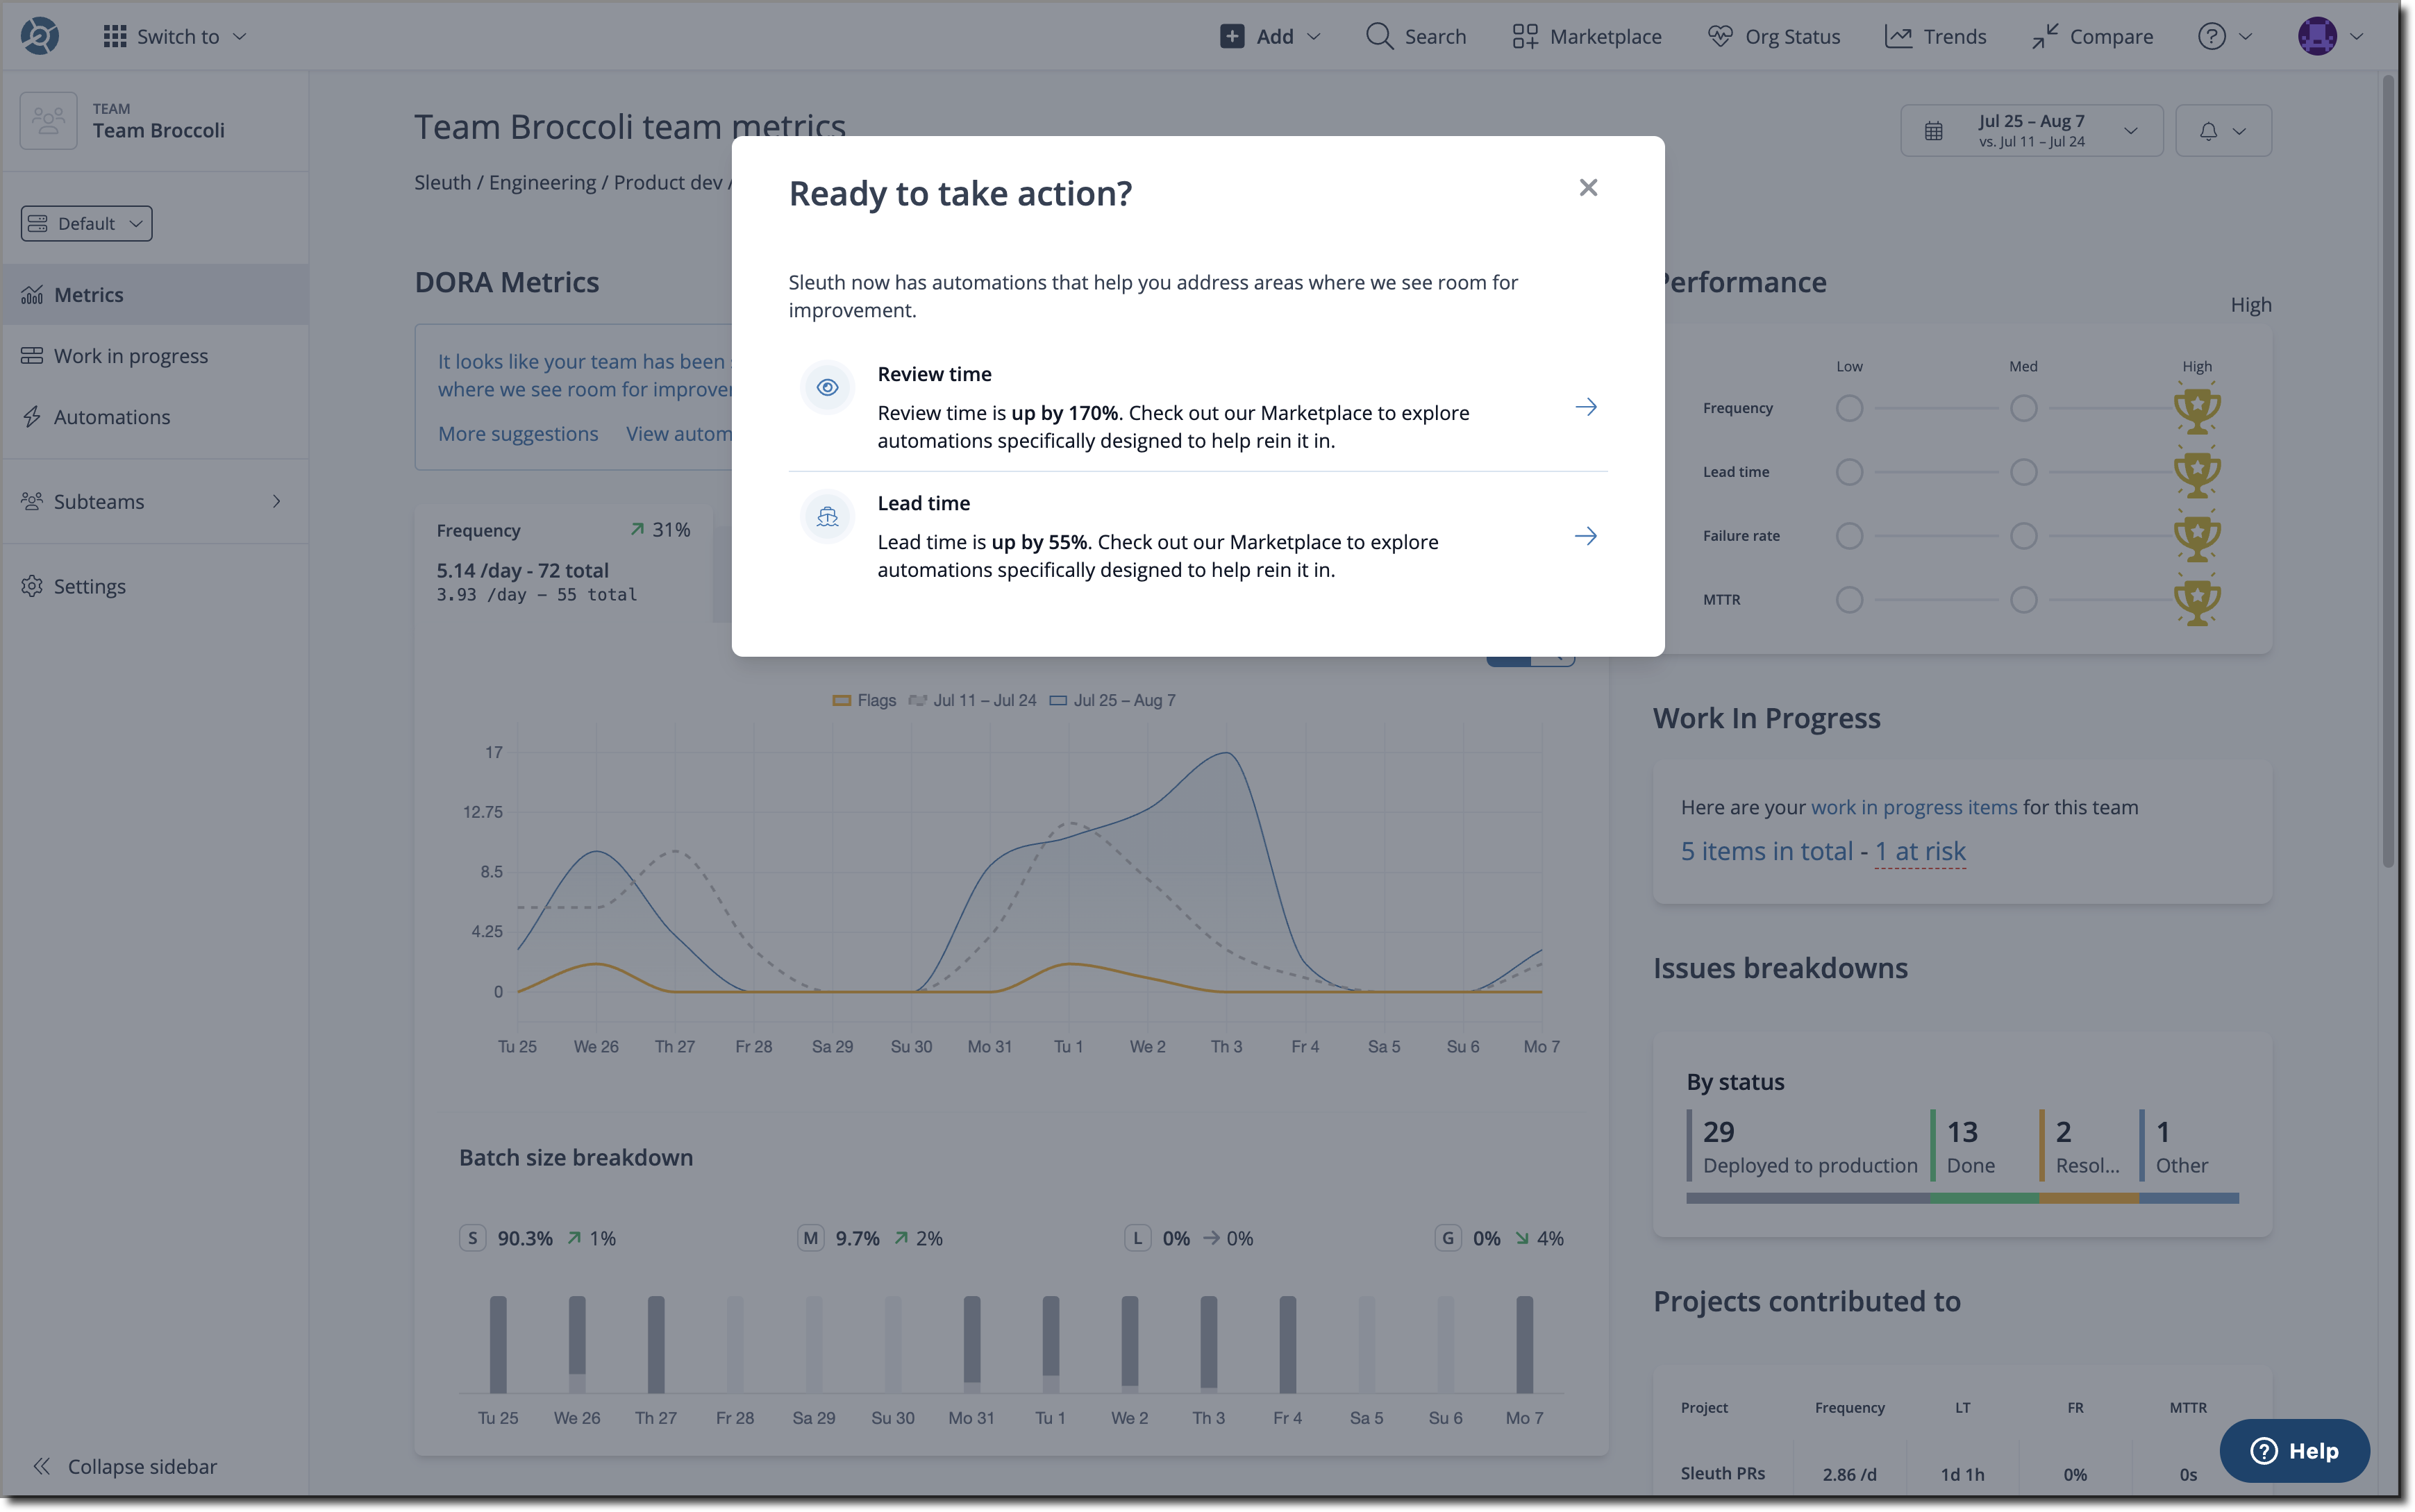Click the Failure rate High trophy icon
Screen dimensions: 2415x1512
click(2197, 536)
